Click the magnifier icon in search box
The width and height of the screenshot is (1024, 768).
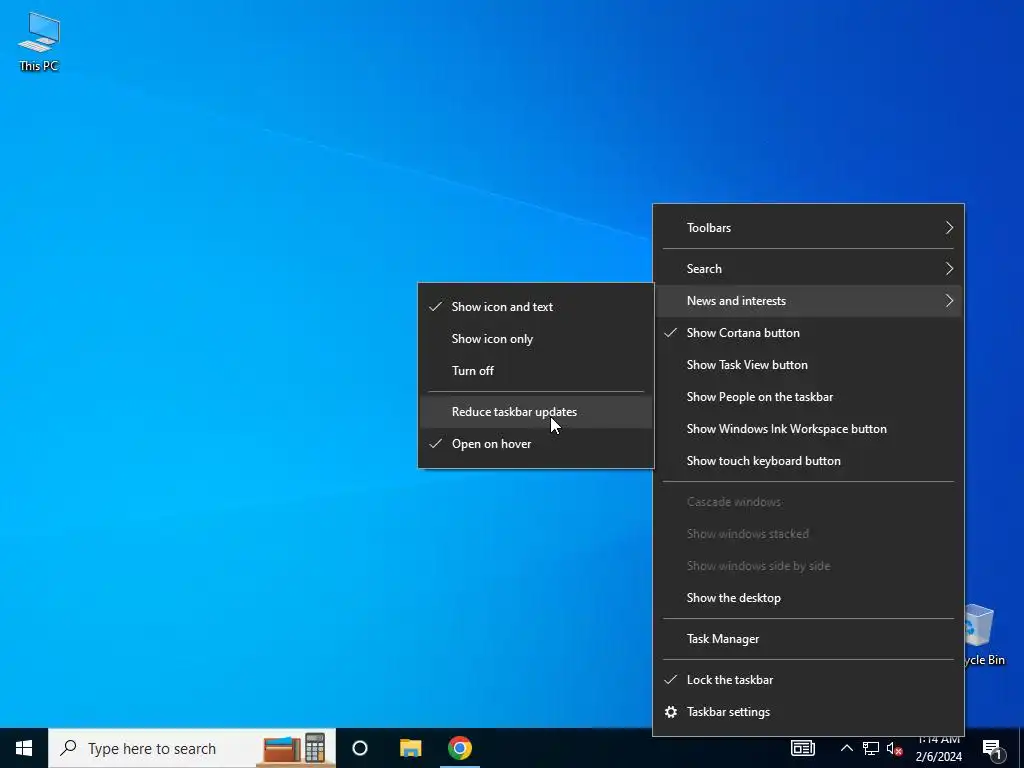[x=68, y=747]
